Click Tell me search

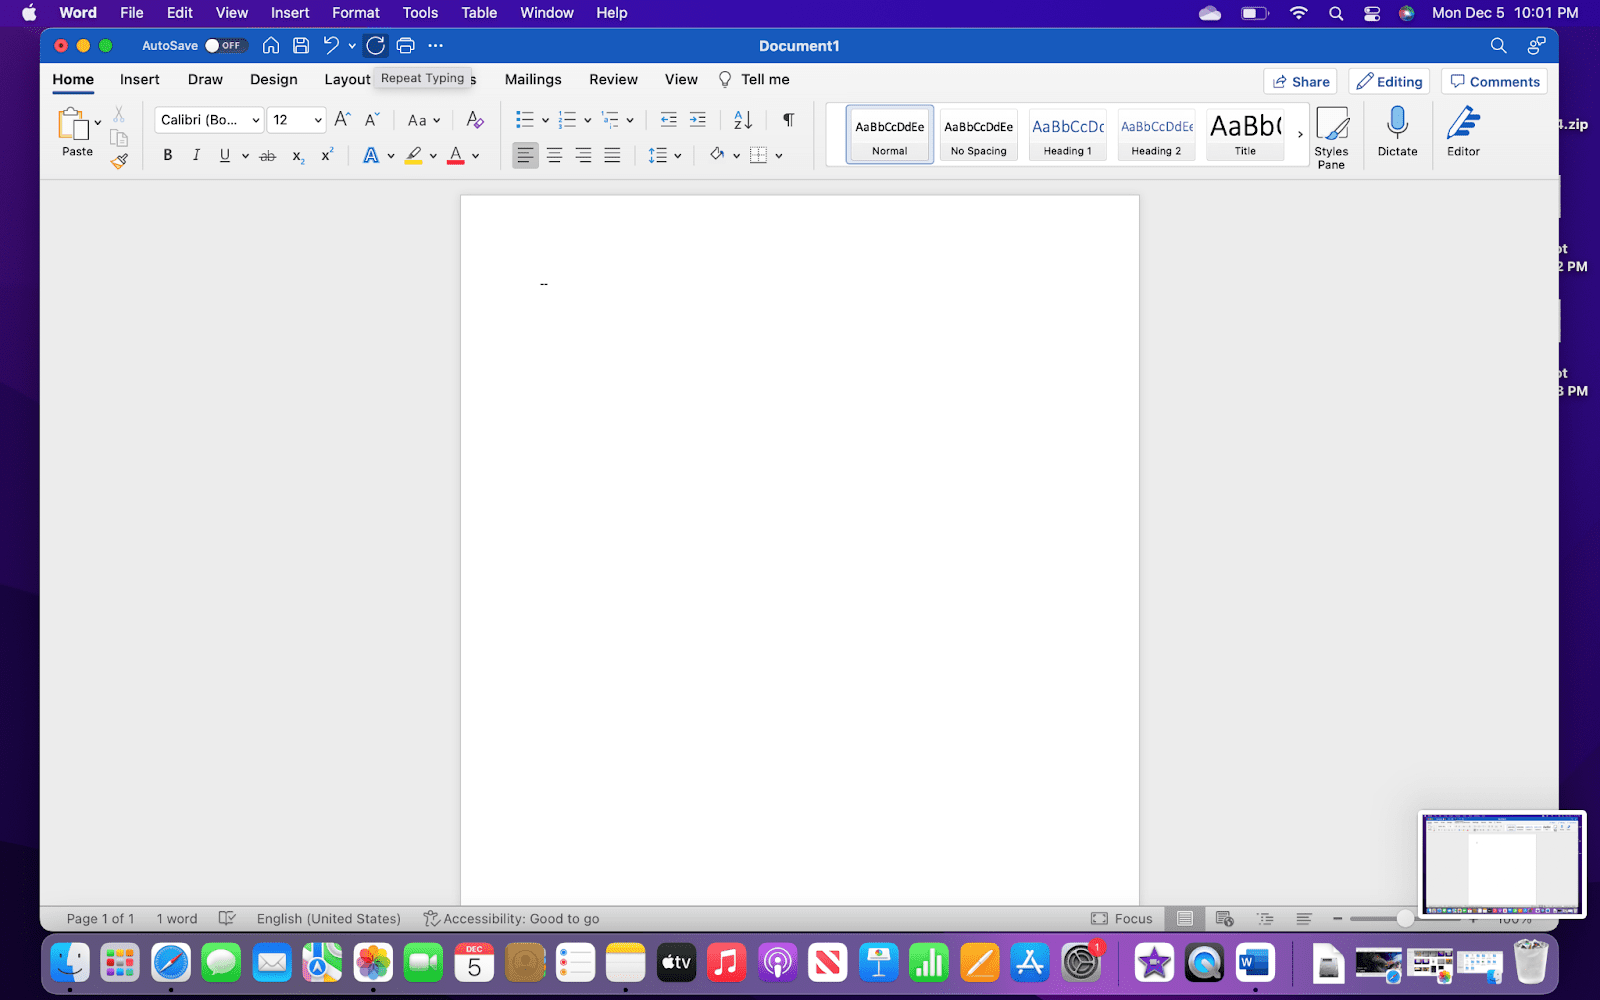pyautogui.click(x=754, y=79)
